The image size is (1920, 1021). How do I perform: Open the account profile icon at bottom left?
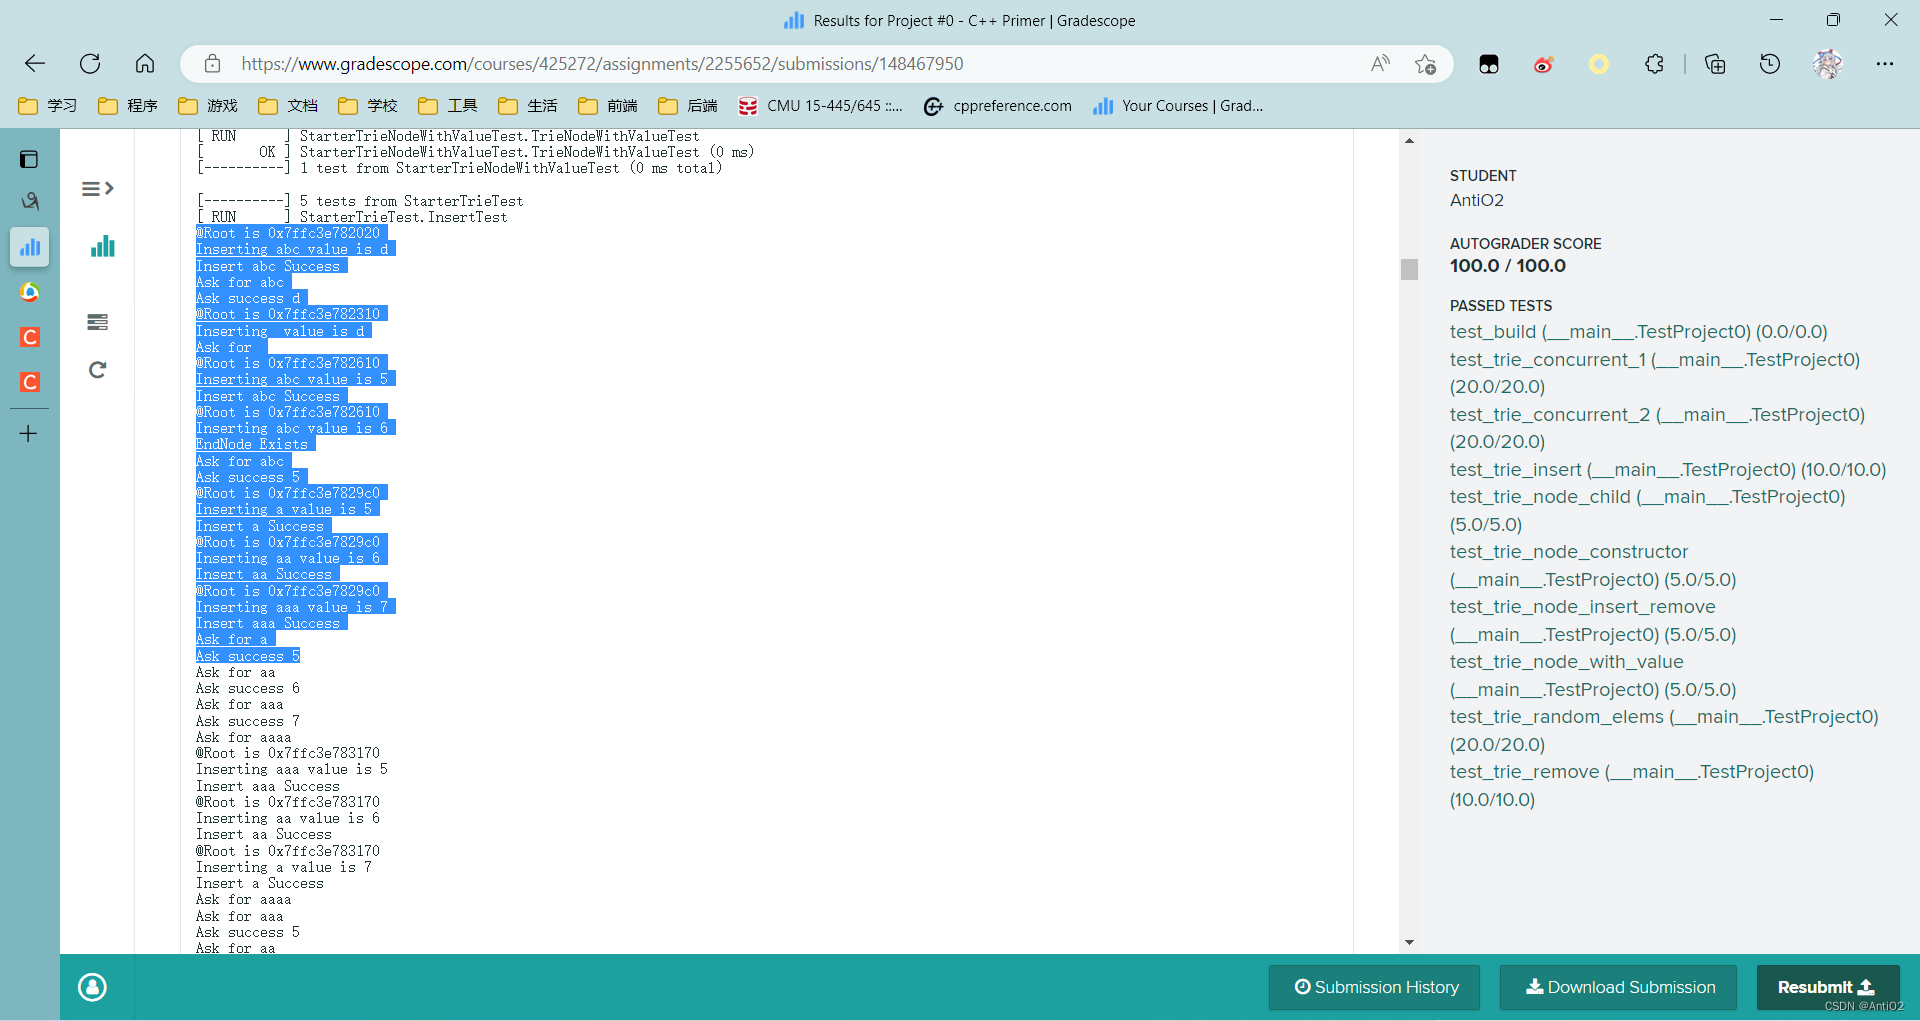pyautogui.click(x=92, y=987)
